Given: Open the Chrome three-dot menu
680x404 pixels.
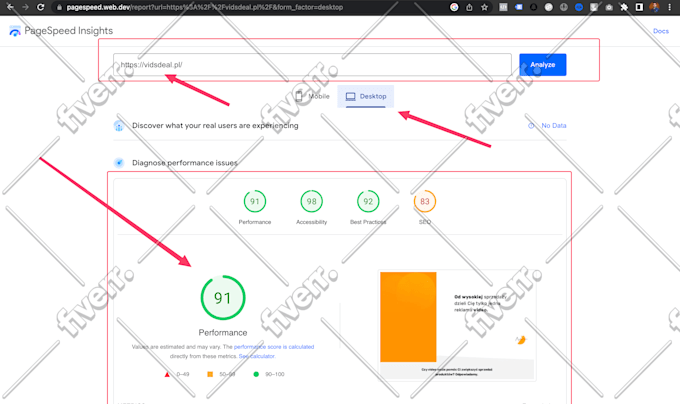Looking at the screenshot, I should point(670,7).
